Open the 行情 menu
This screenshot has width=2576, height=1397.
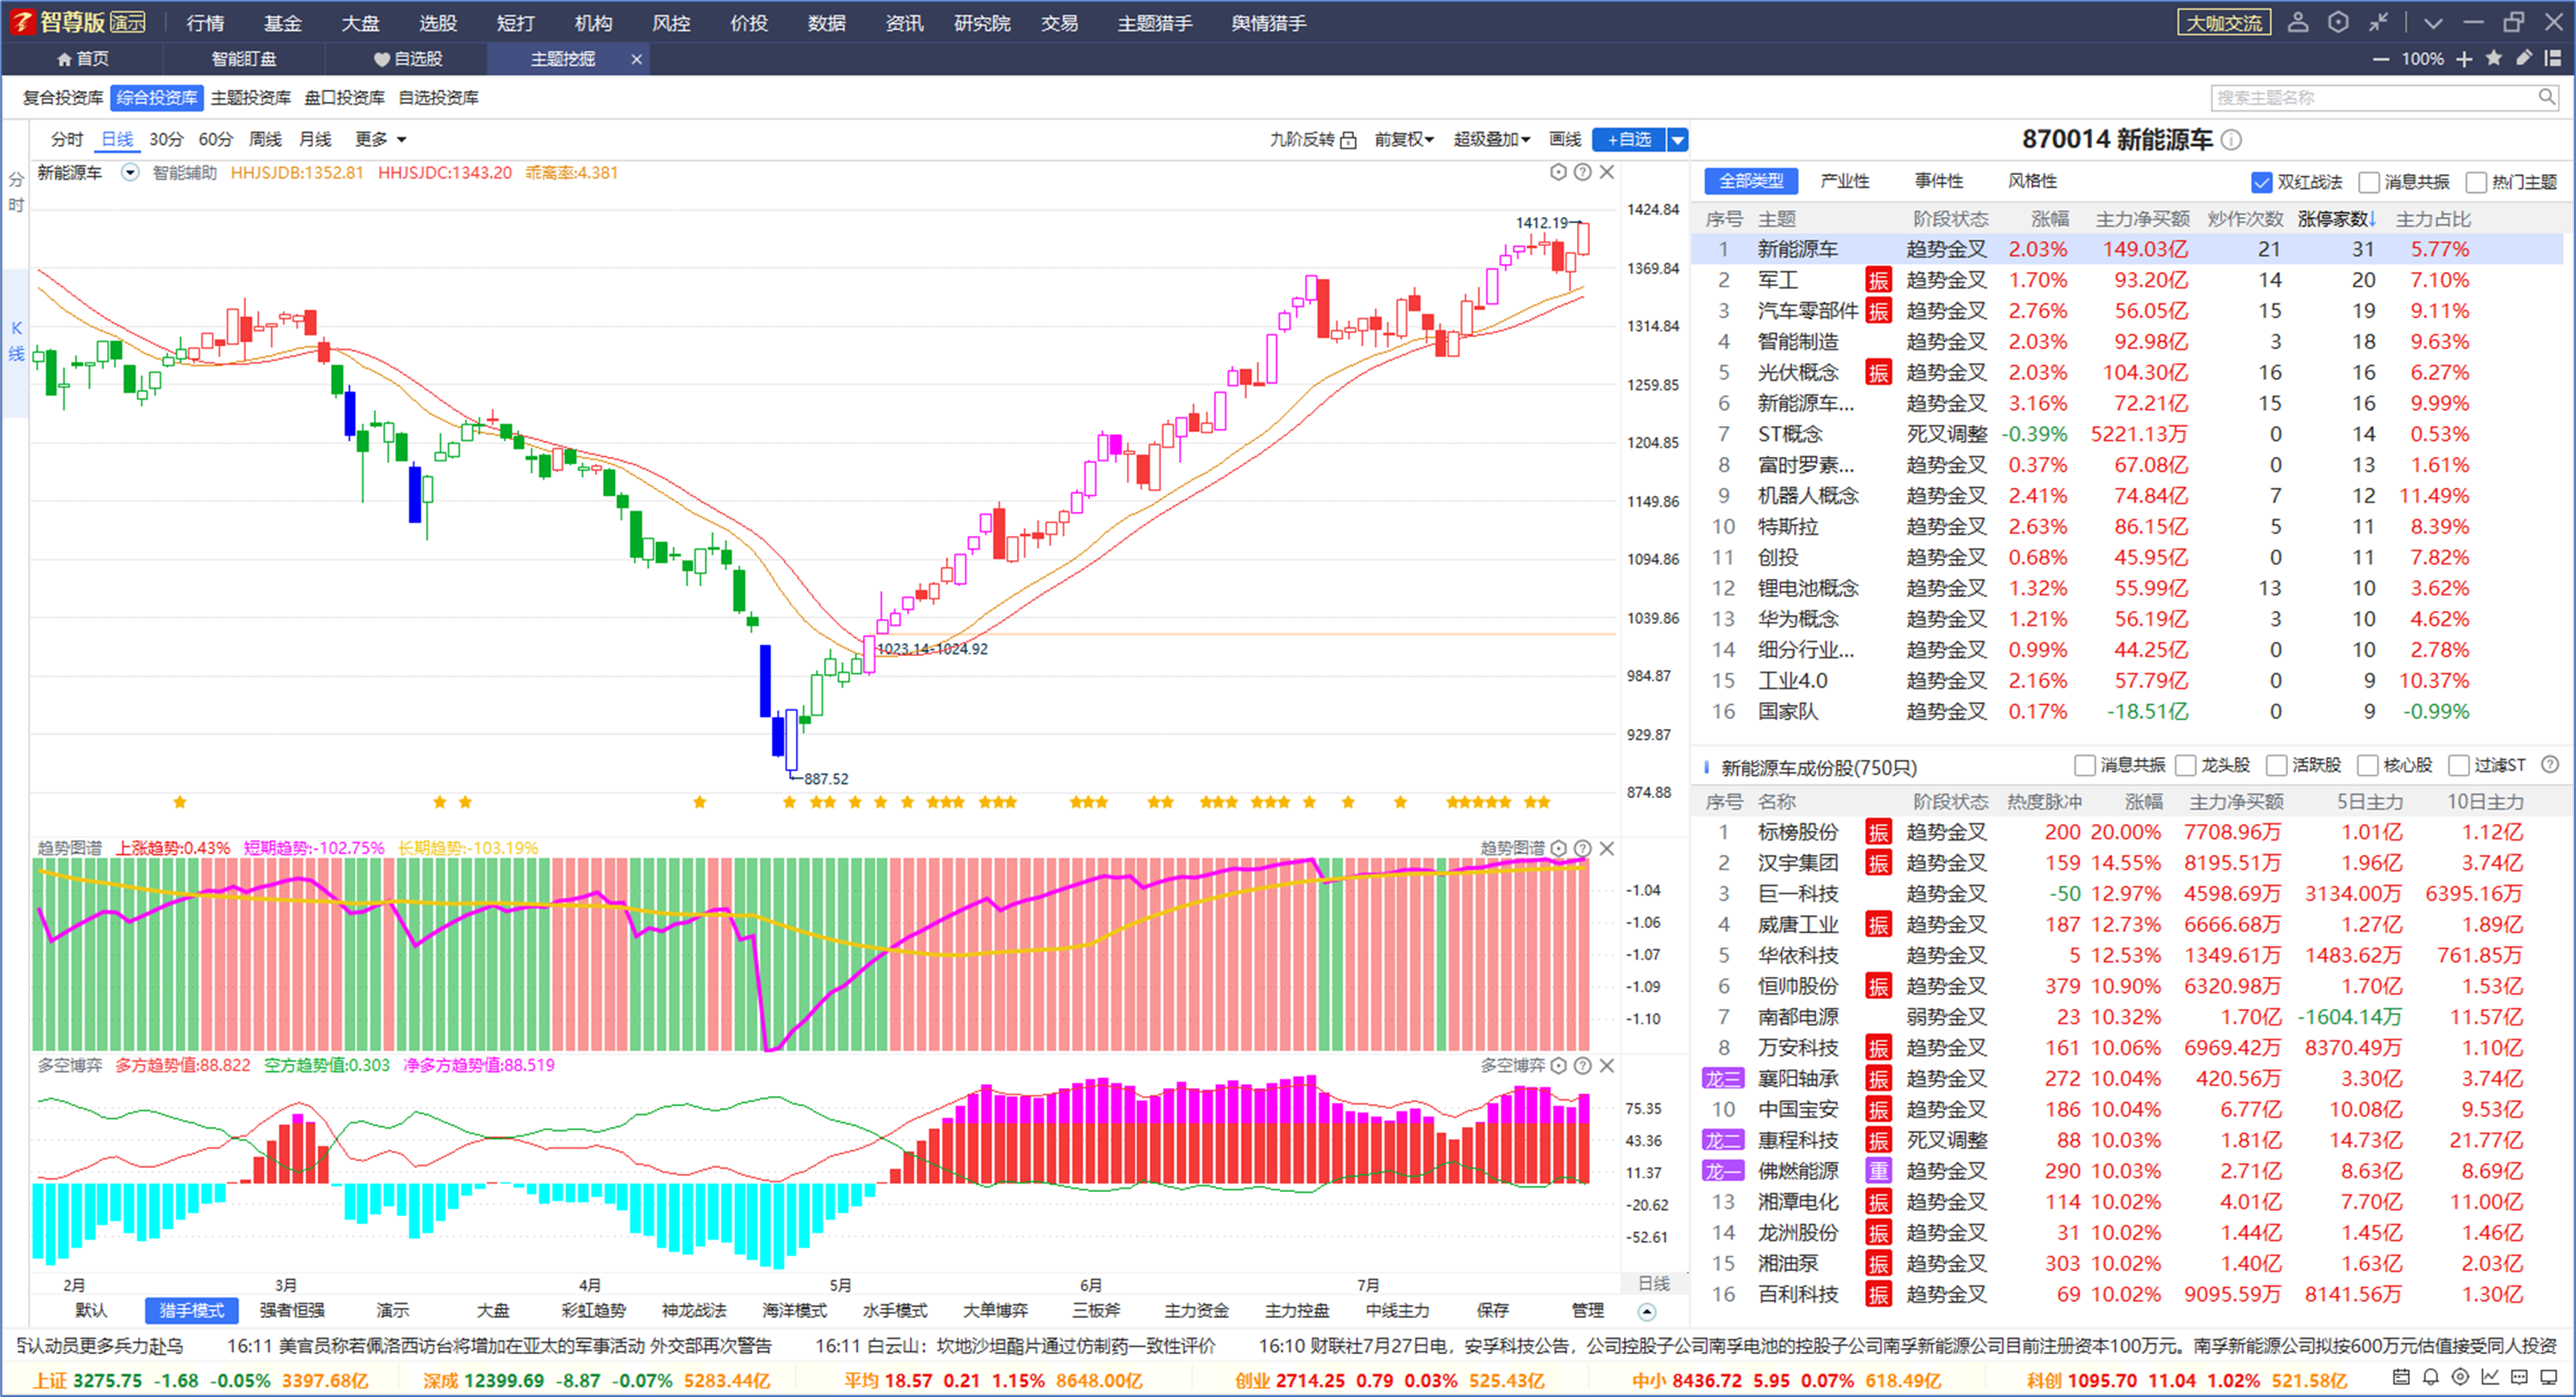205,22
